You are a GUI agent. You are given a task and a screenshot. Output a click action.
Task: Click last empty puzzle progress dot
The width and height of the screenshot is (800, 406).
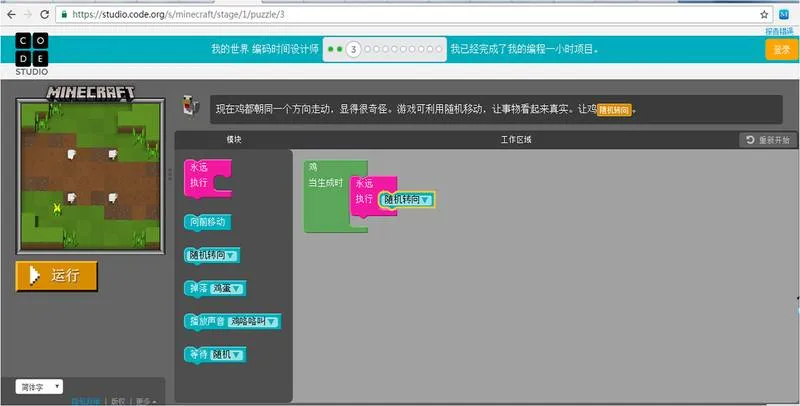click(438, 49)
